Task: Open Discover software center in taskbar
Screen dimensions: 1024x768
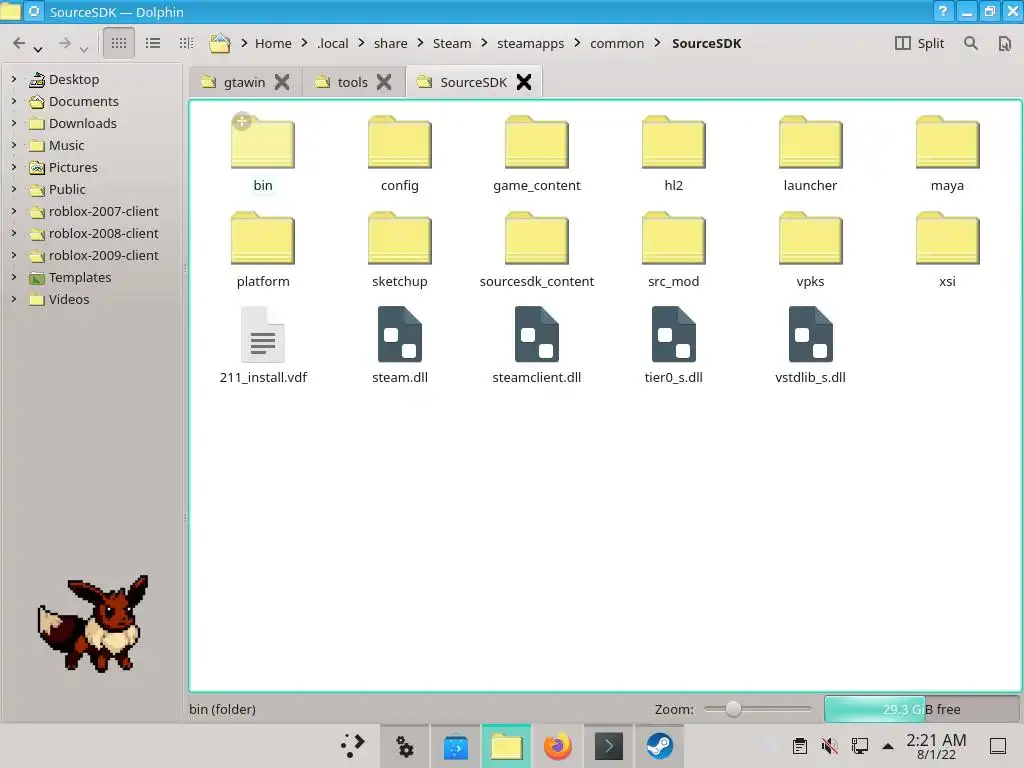Action: pos(456,746)
